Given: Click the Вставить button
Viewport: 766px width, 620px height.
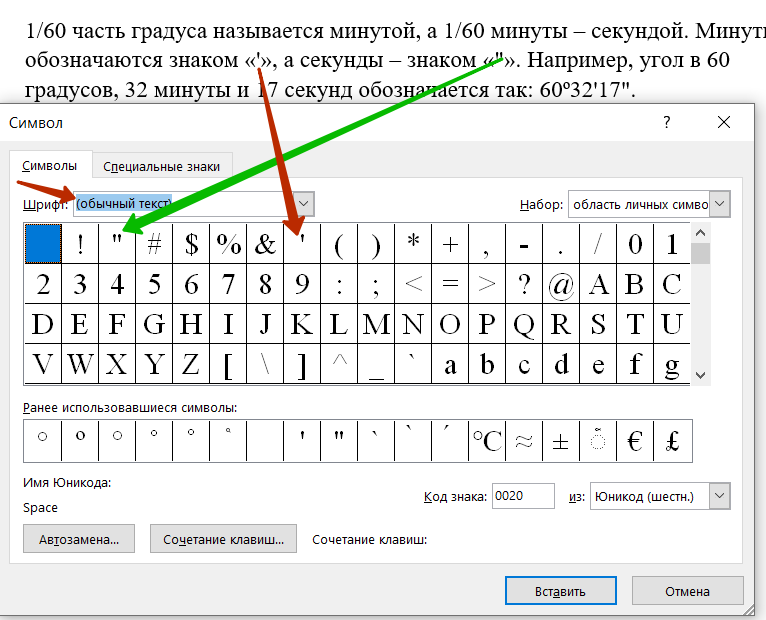Looking at the screenshot, I should click(560, 591).
